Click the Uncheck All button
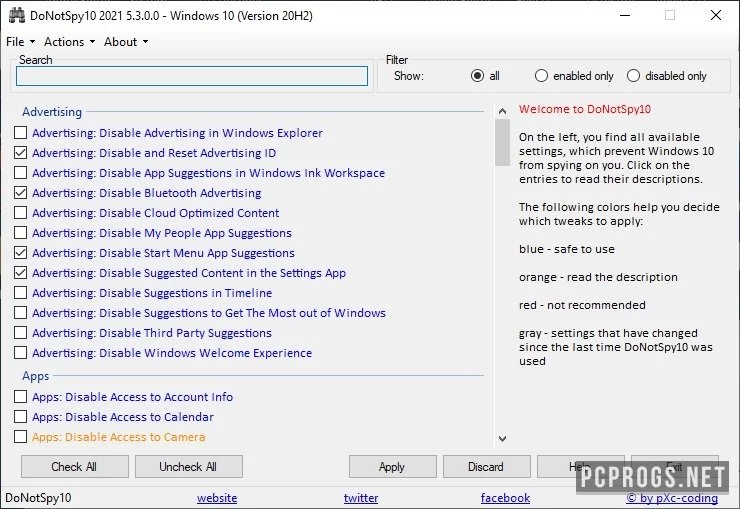 (189, 467)
